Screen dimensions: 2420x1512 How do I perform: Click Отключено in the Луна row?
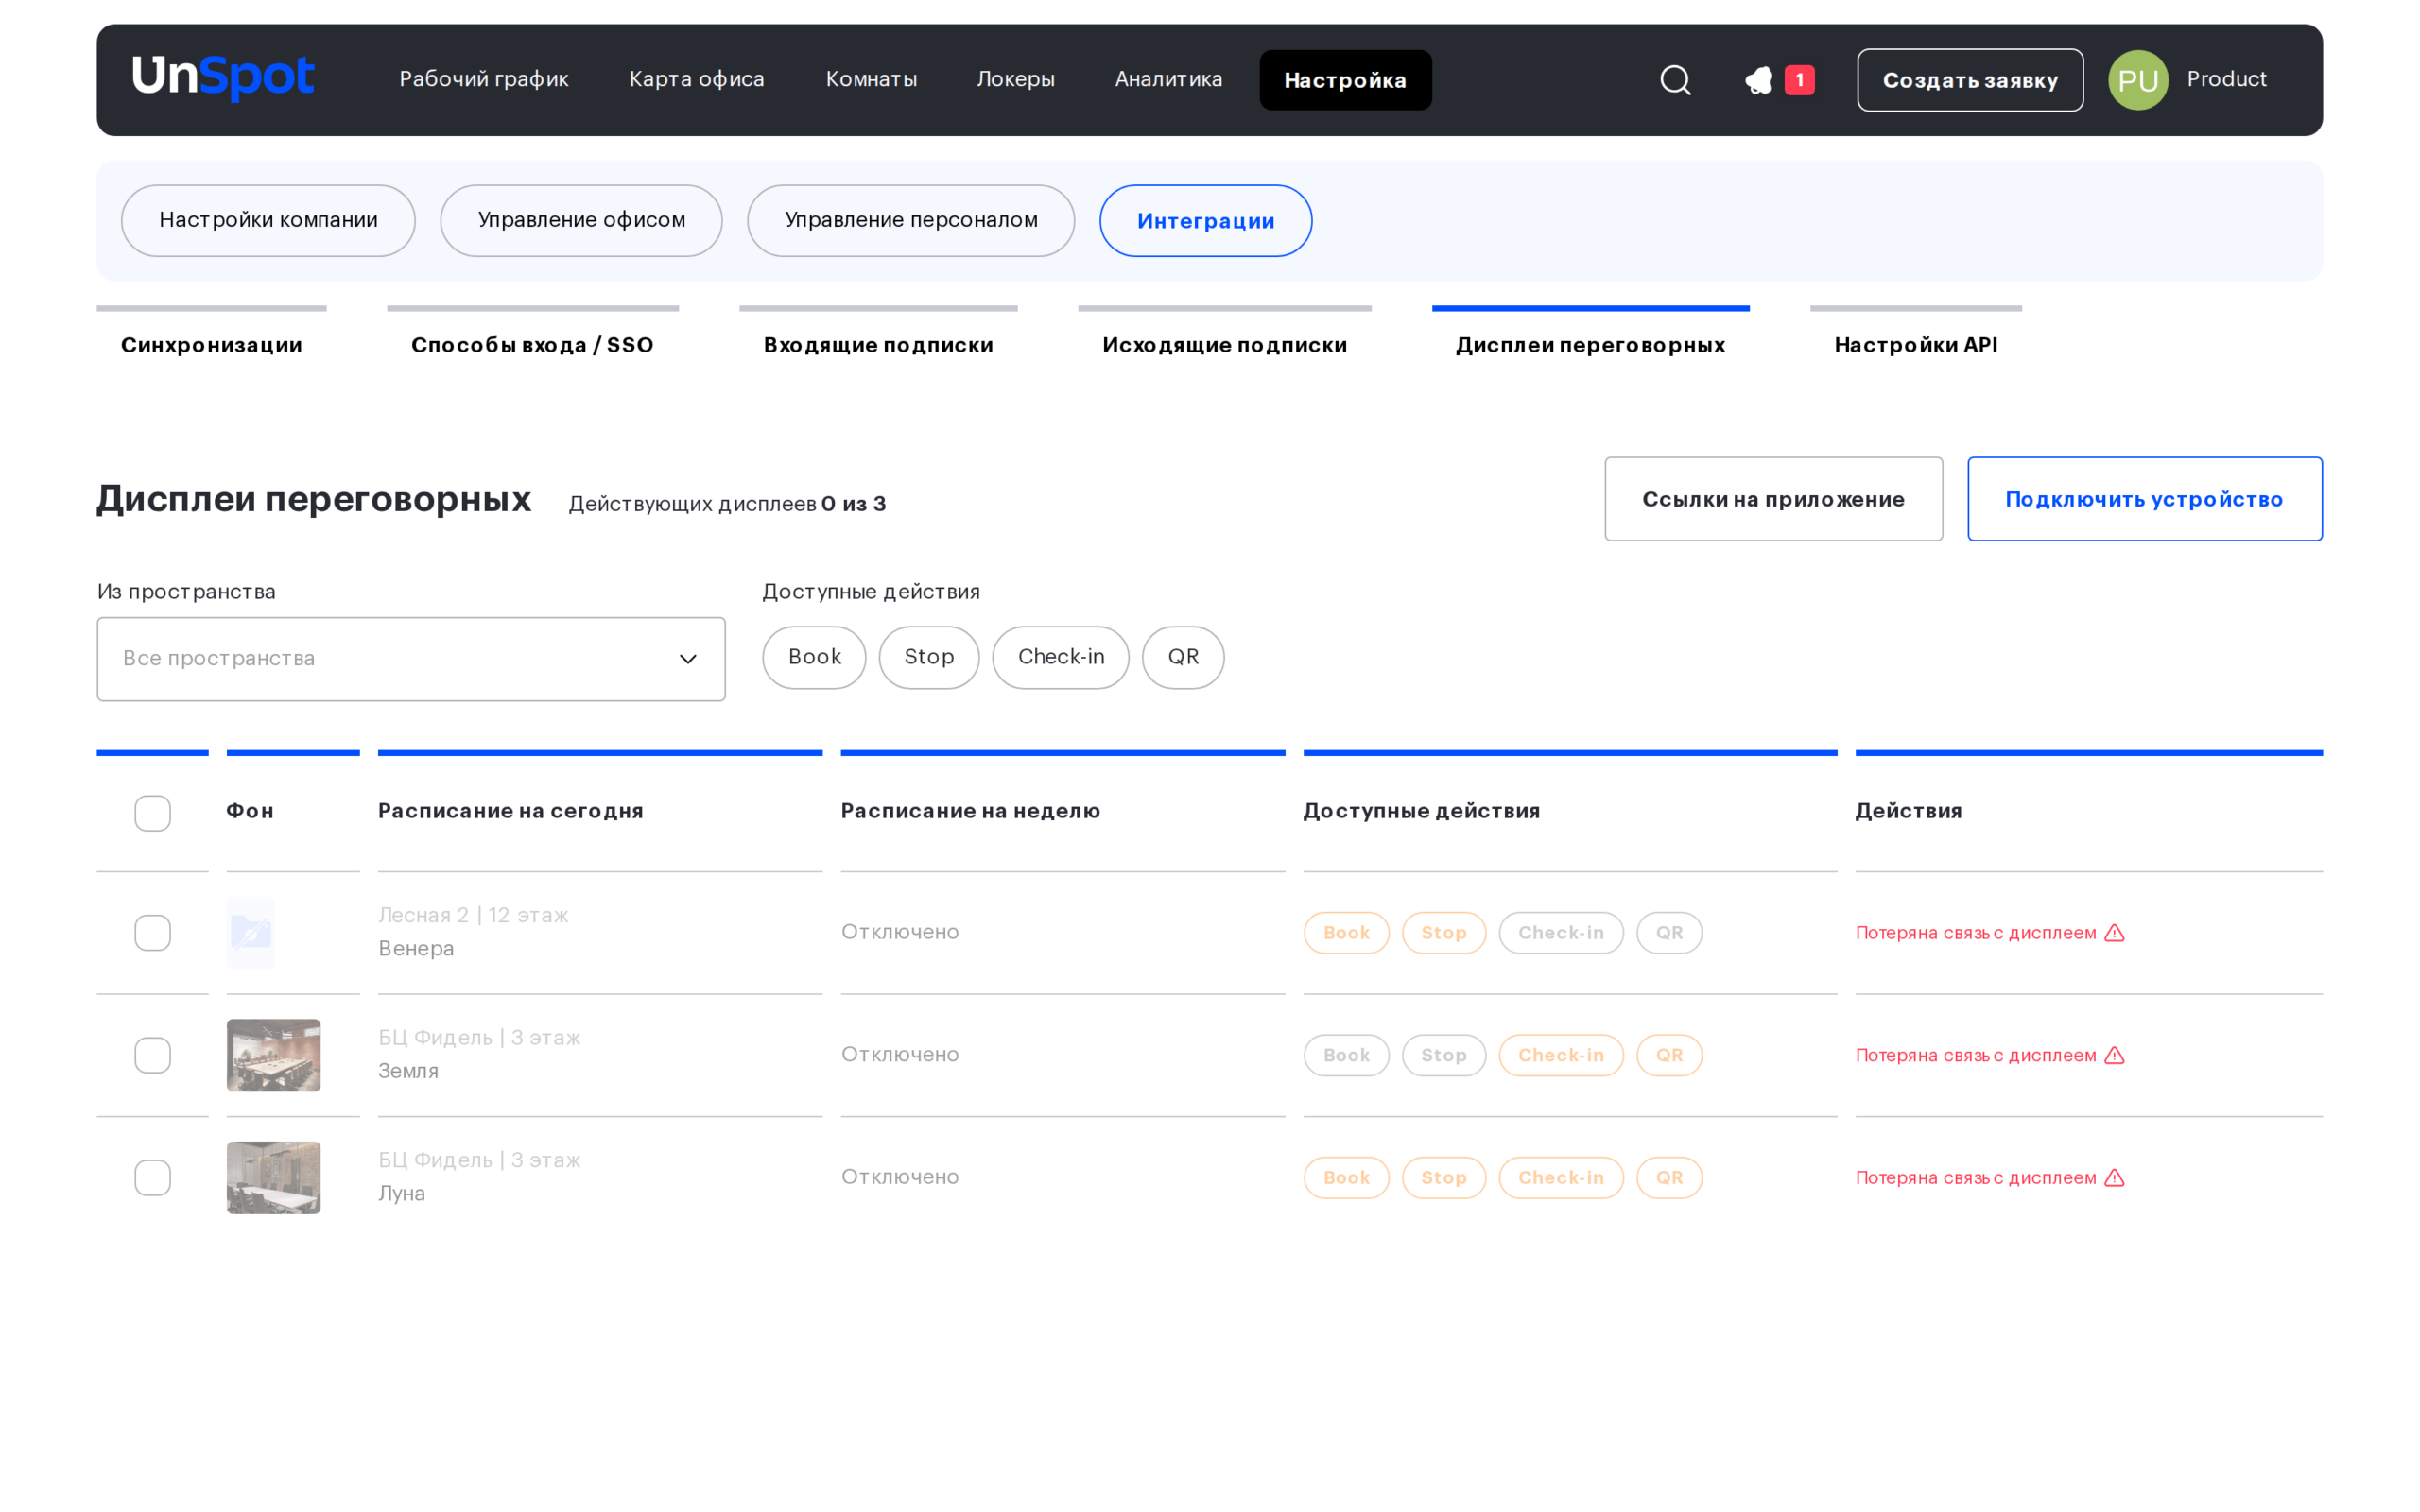[900, 1177]
